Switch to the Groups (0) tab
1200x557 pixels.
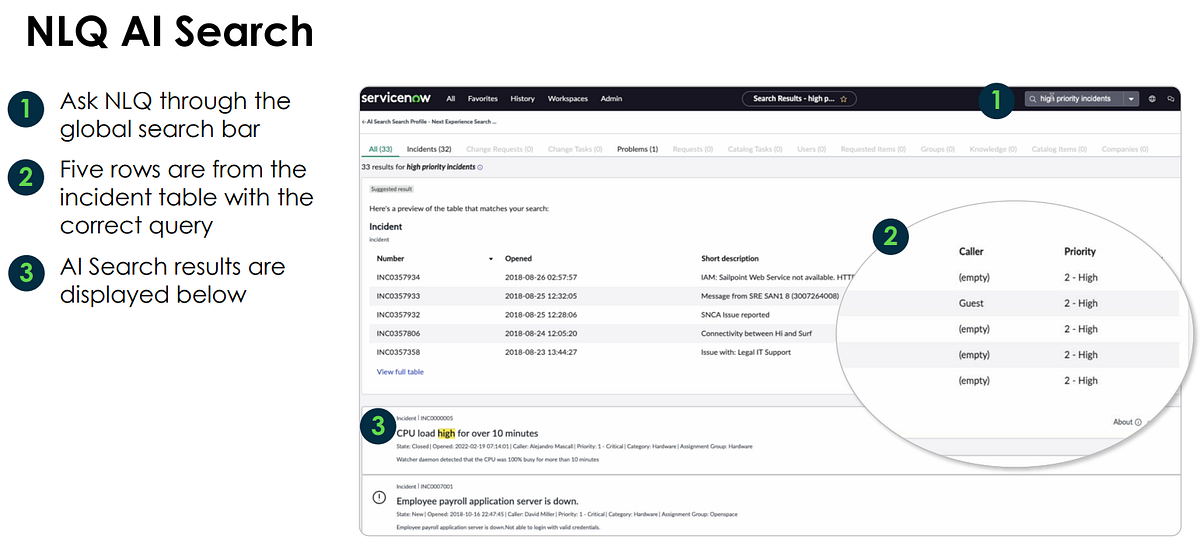(938, 149)
